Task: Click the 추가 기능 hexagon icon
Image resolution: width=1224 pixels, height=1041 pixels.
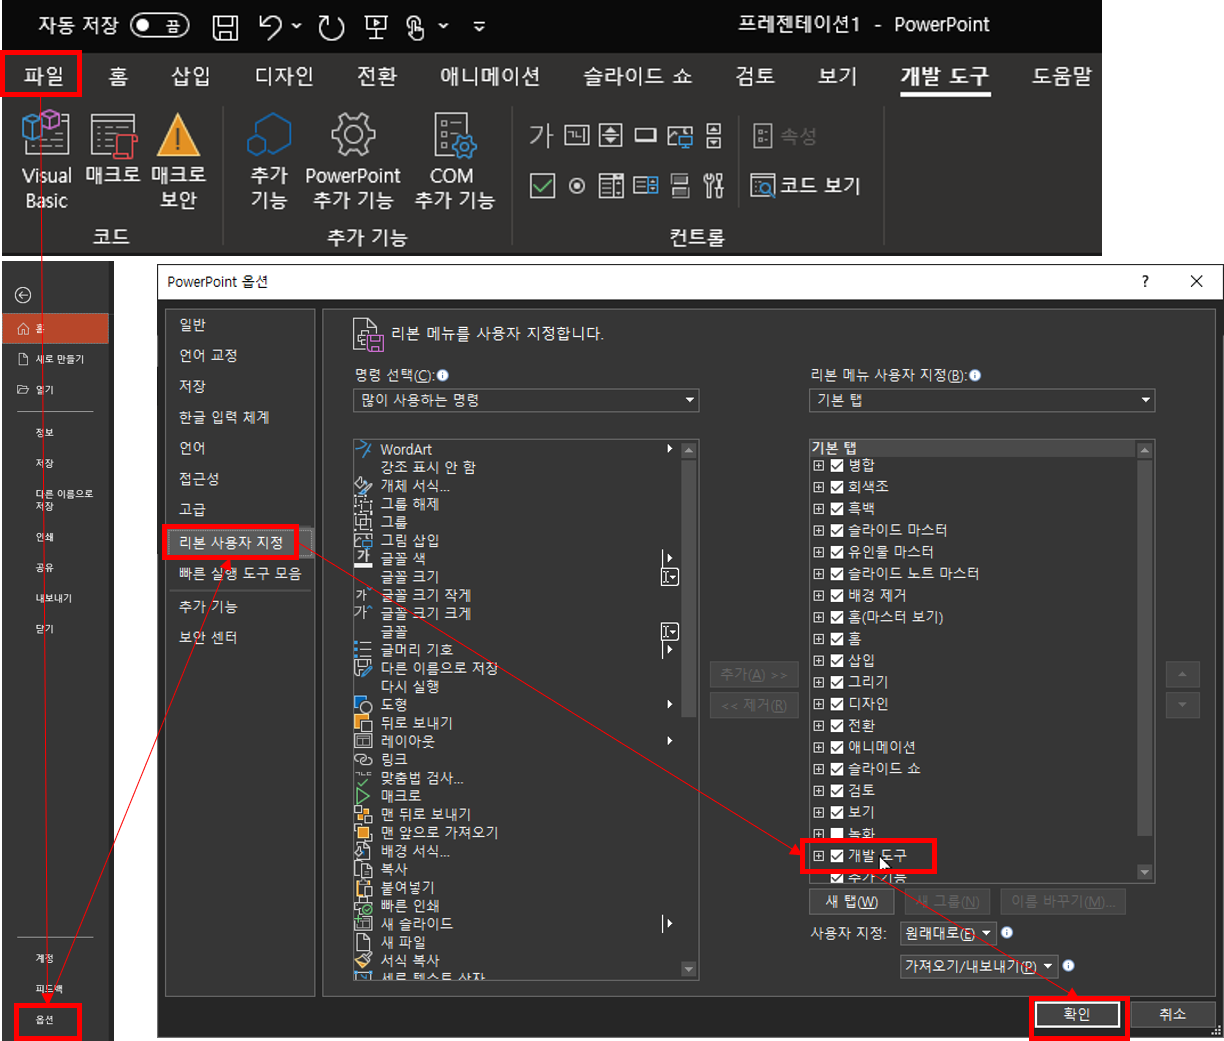Action: [x=269, y=135]
